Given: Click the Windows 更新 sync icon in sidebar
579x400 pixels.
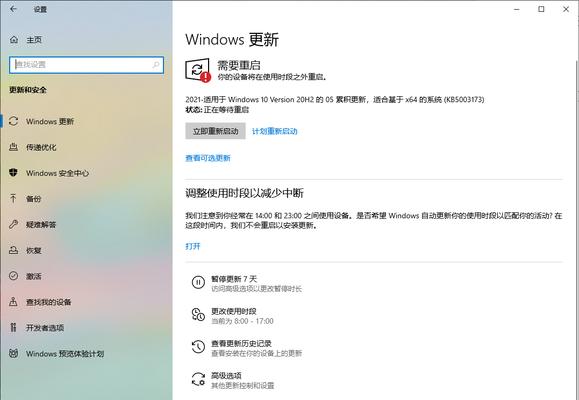Looking at the screenshot, I should 14,121.
